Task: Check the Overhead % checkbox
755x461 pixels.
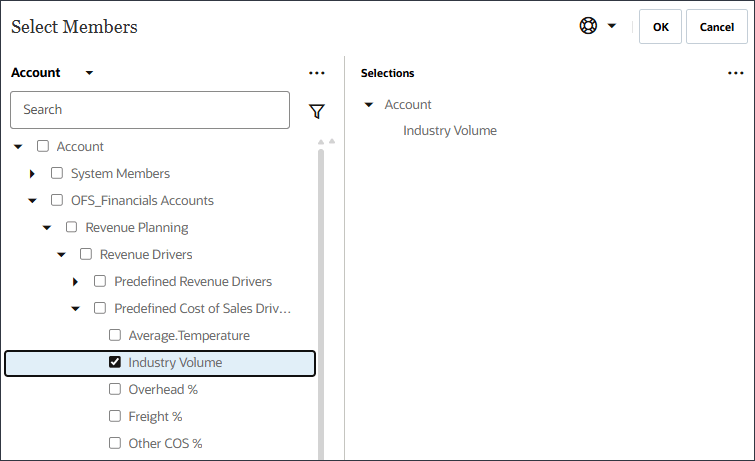Action: [x=115, y=389]
